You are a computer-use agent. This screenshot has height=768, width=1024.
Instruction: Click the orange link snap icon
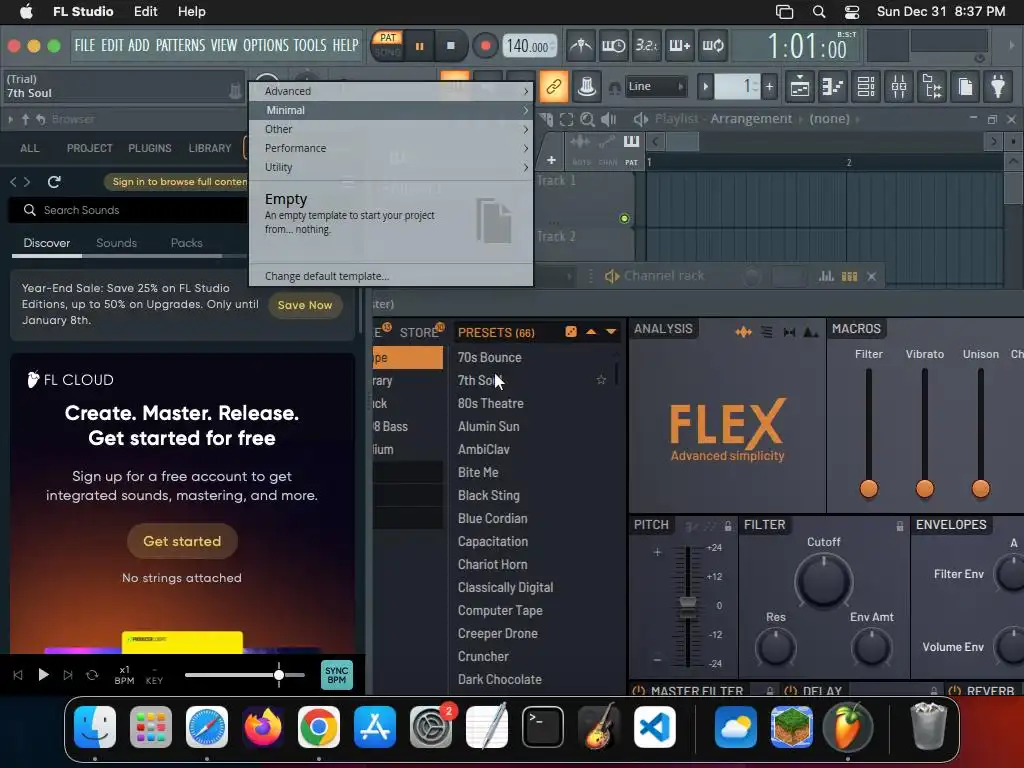tap(554, 86)
